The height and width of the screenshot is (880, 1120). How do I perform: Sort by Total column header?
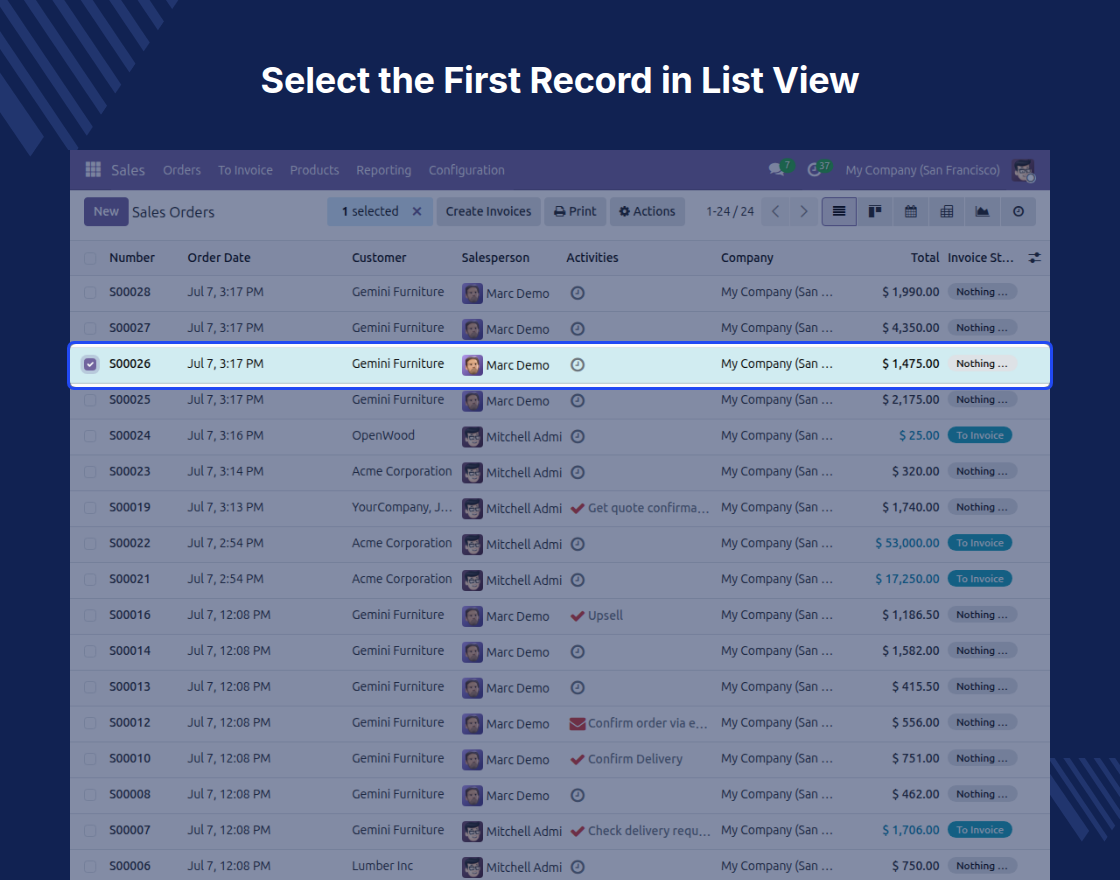925,258
